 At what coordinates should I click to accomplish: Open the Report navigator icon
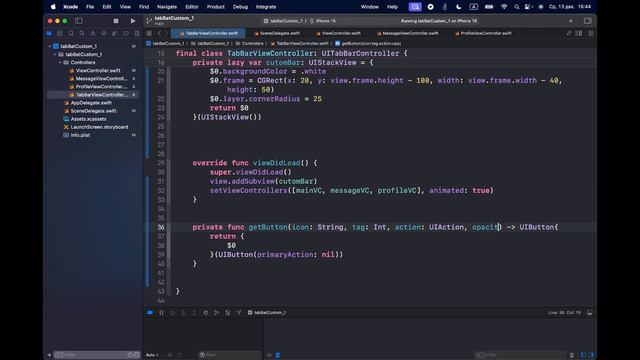pos(137,33)
